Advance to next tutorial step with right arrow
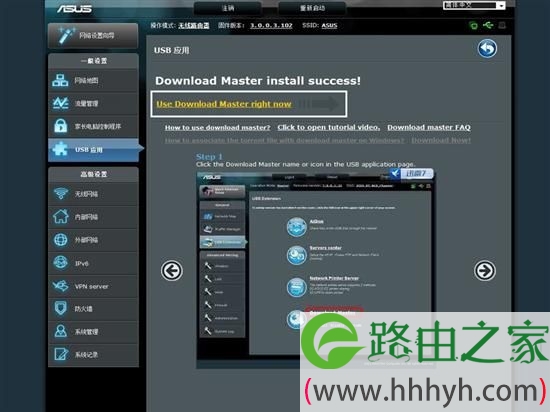 484,270
